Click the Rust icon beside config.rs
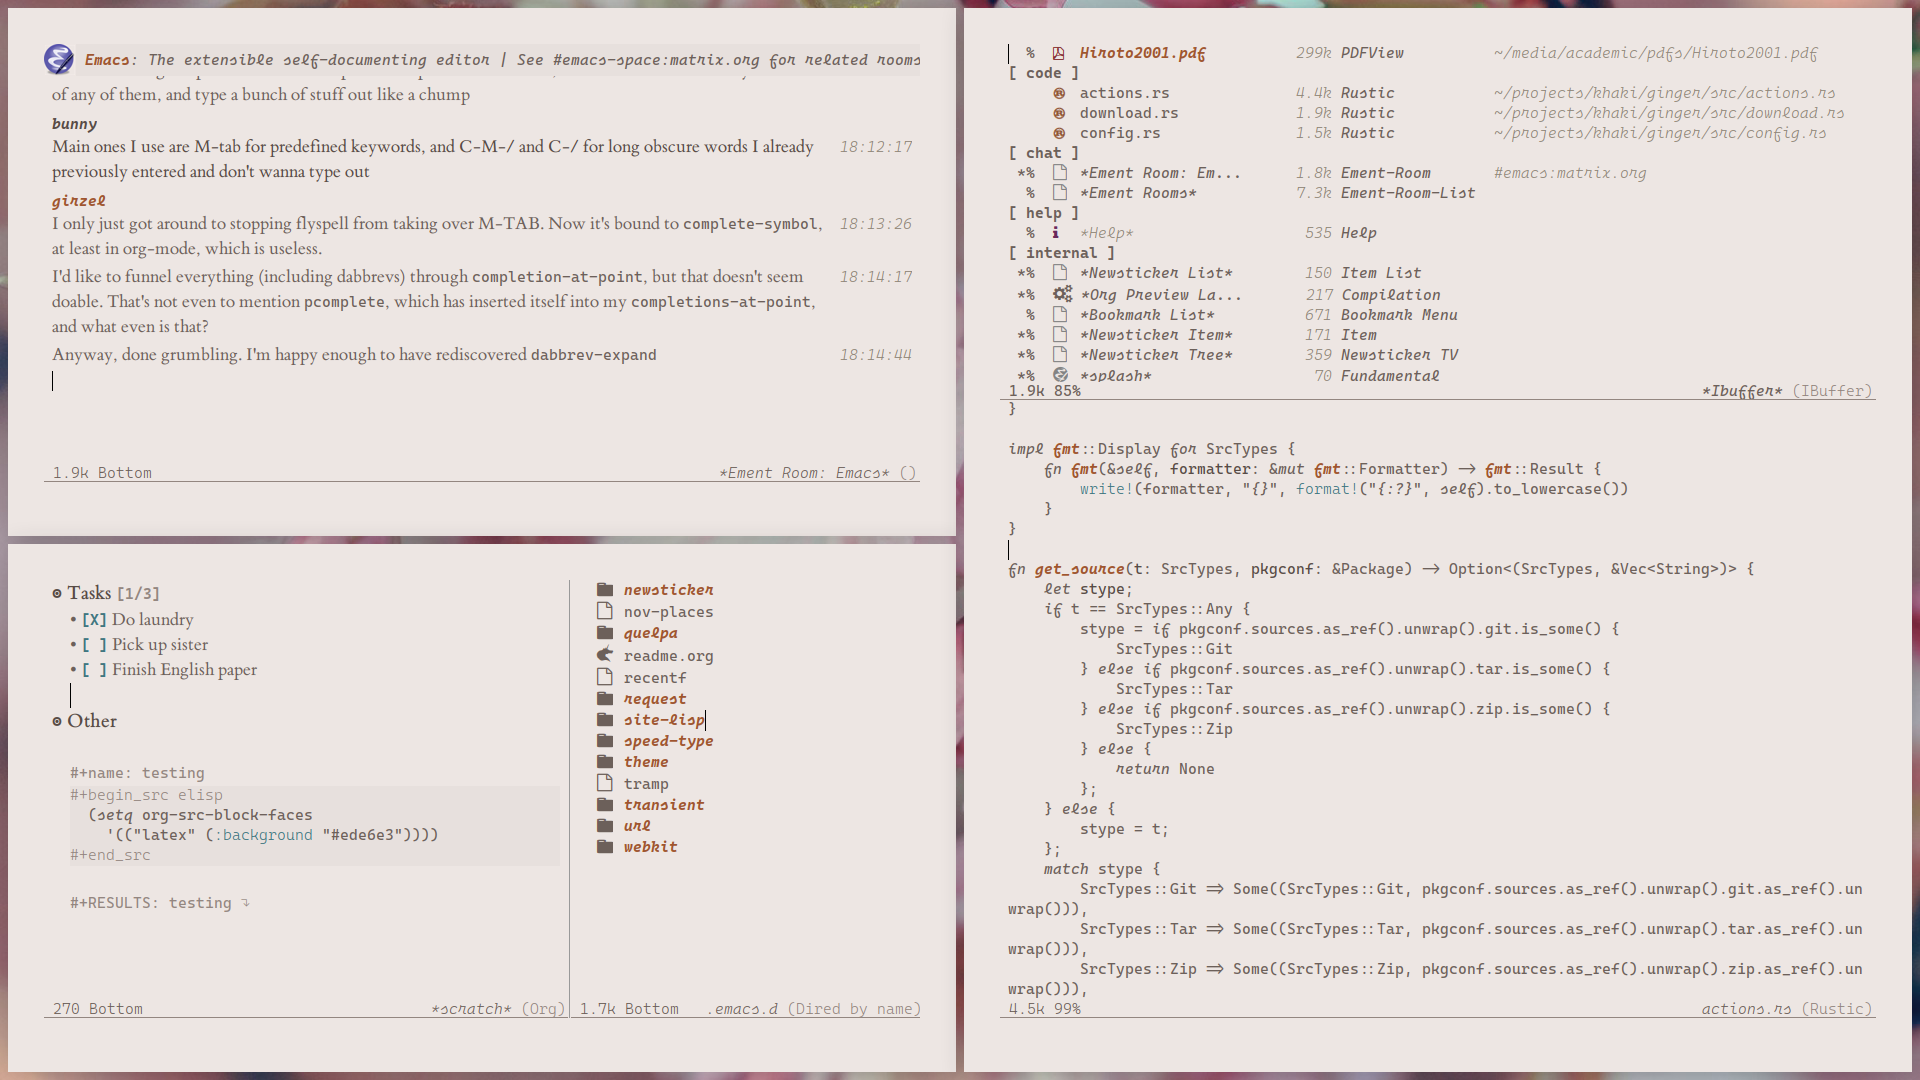1920x1080 pixels. 1059,133
